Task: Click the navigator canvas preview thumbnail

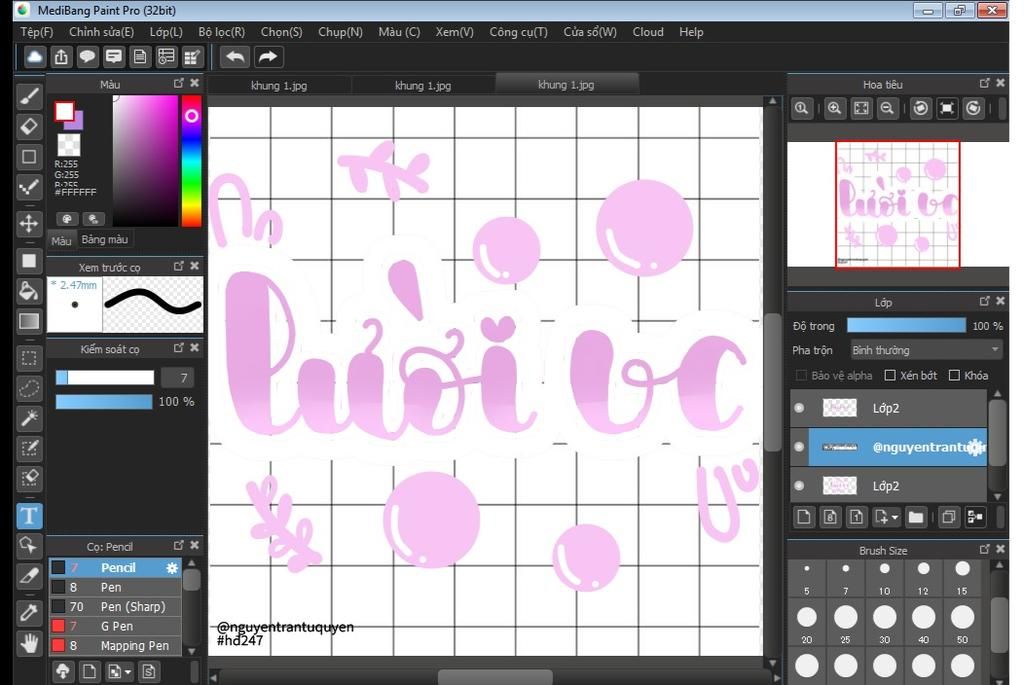Action: click(x=897, y=204)
